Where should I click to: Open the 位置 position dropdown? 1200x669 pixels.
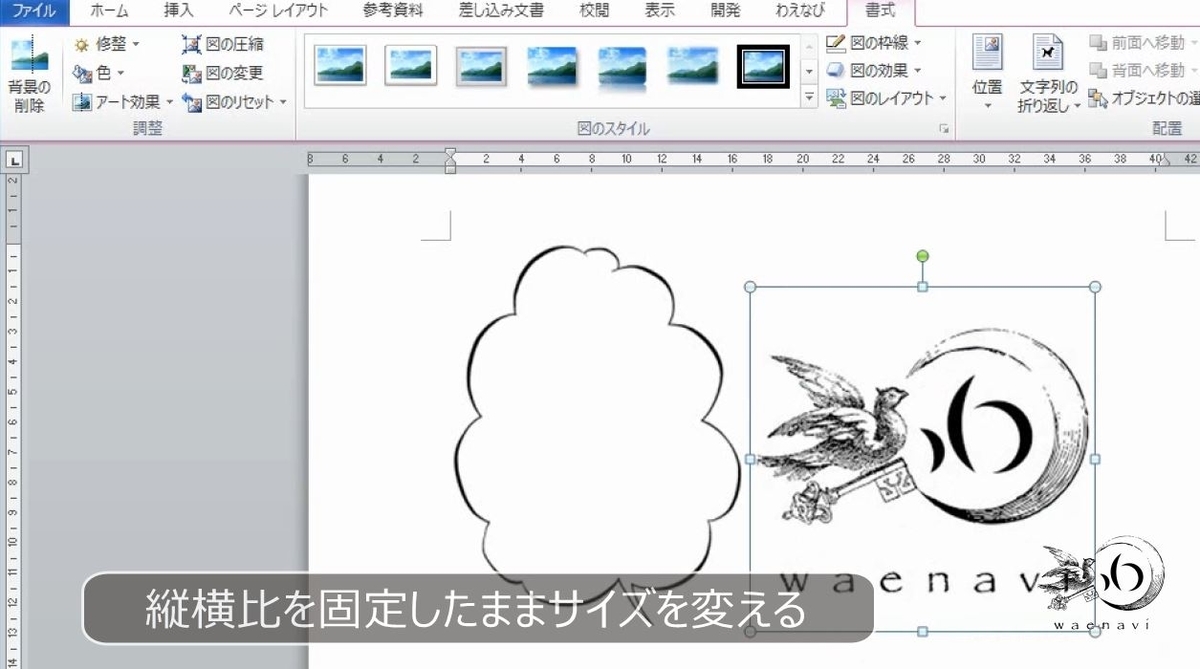[x=987, y=74]
